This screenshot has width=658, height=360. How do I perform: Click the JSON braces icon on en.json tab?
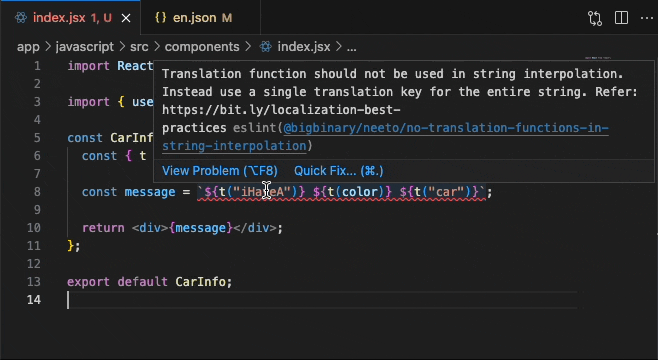tap(160, 18)
